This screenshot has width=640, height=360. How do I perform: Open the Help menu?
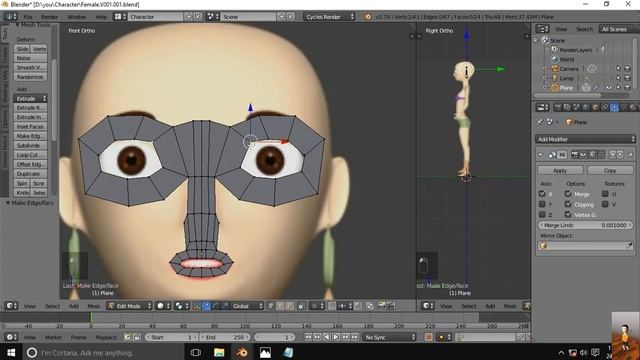click(101, 17)
